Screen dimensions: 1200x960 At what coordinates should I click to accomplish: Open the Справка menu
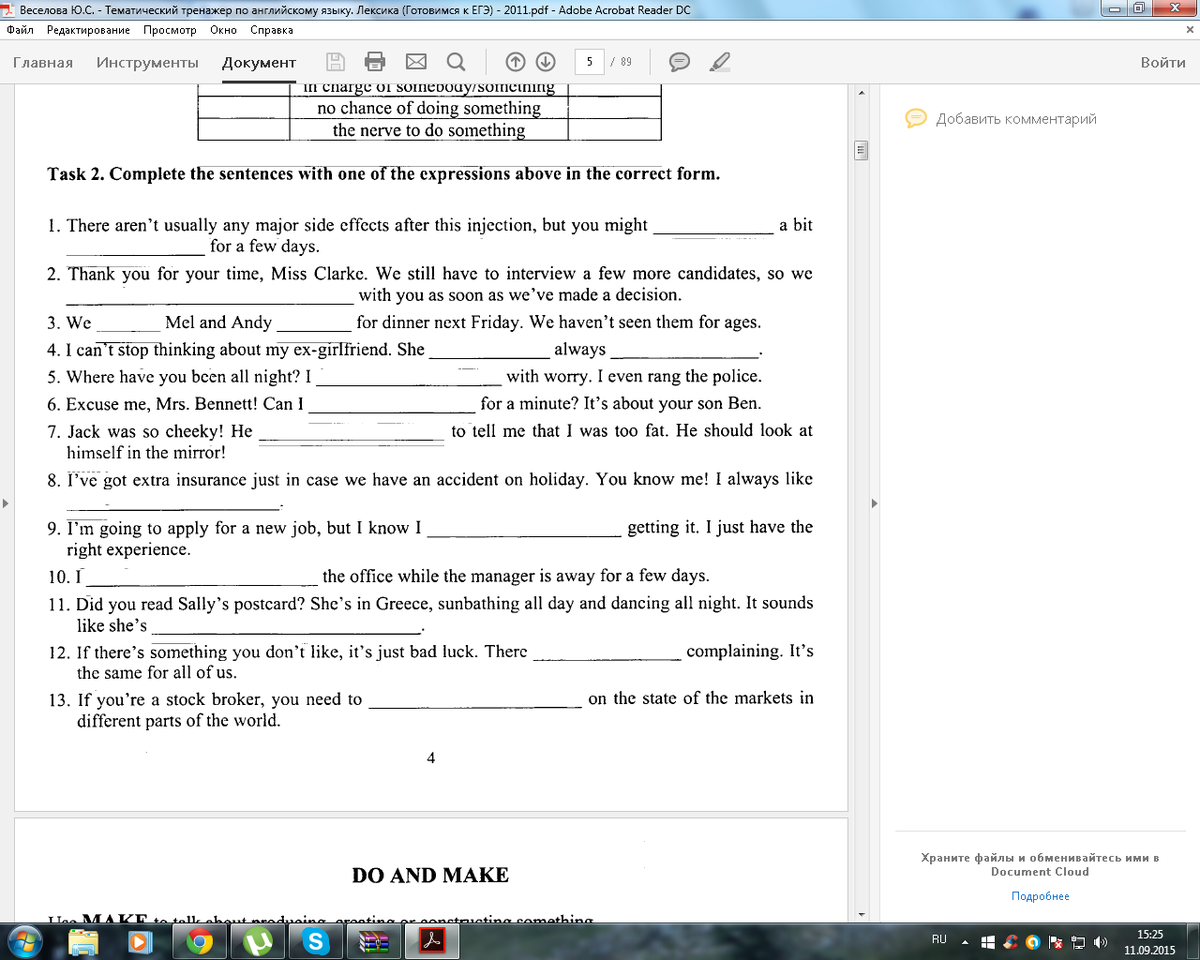[x=272, y=30]
